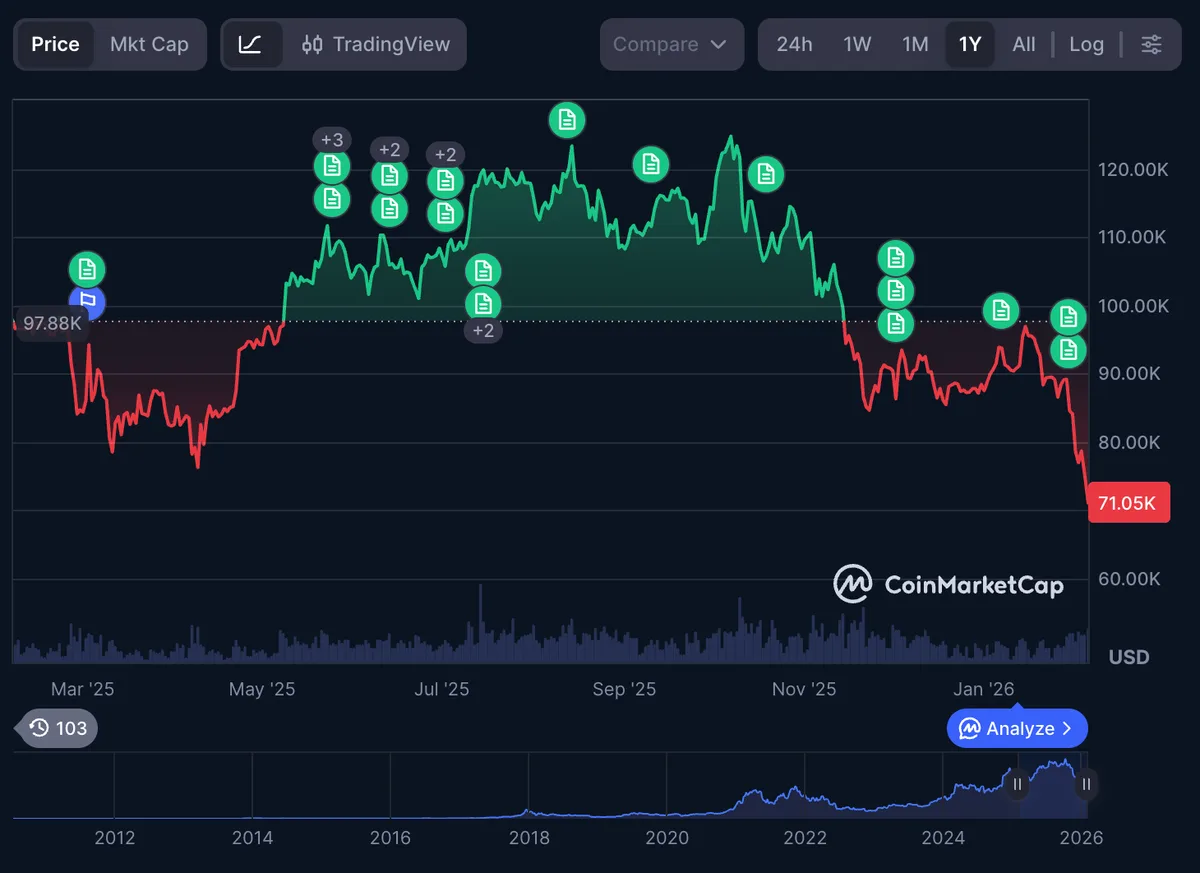Select the All timeframe tab
Screen dimensions: 1200x873
(x=1025, y=44)
